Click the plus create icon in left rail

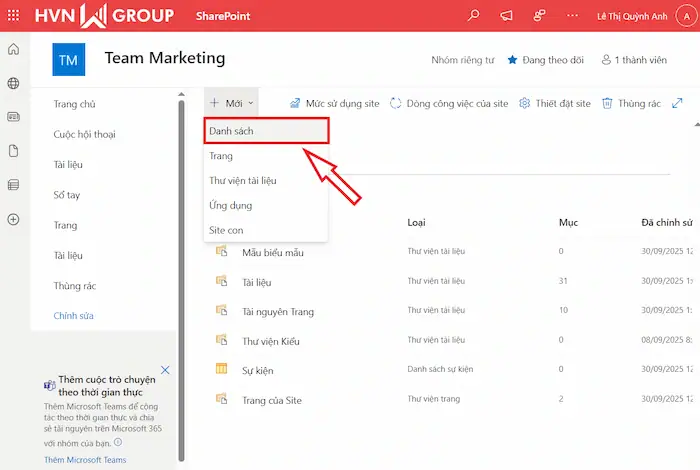click(13, 219)
